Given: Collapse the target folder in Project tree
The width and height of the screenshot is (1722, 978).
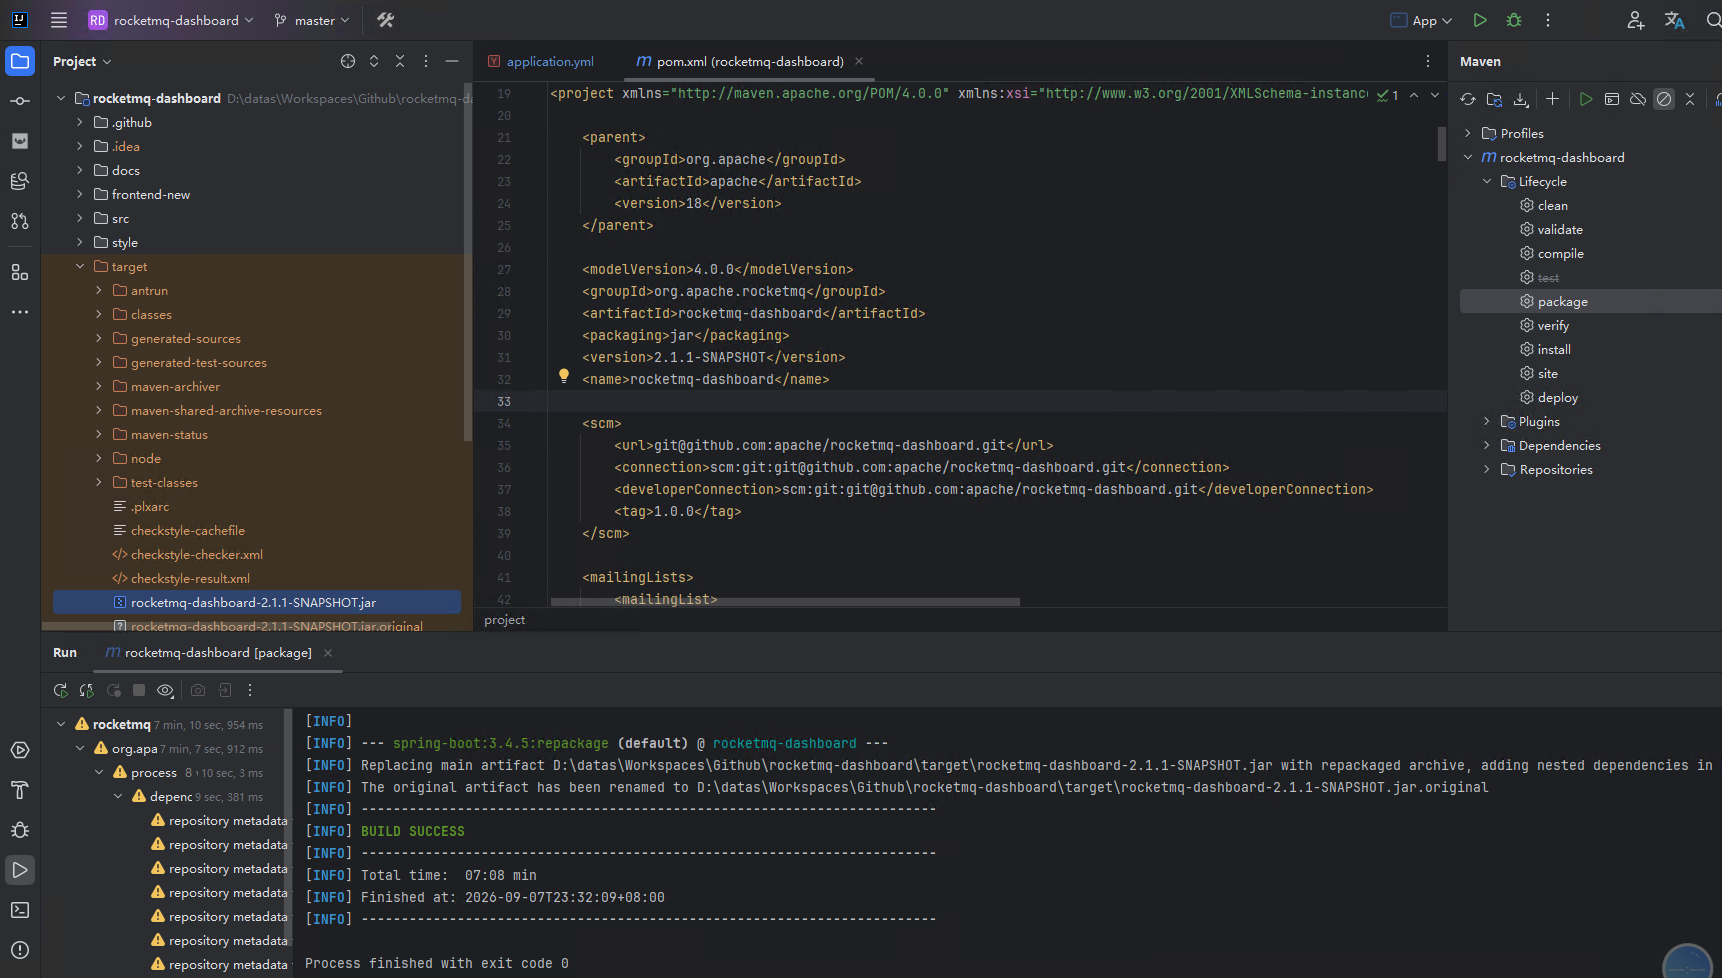Looking at the screenshot, I should tap(80, 267).
